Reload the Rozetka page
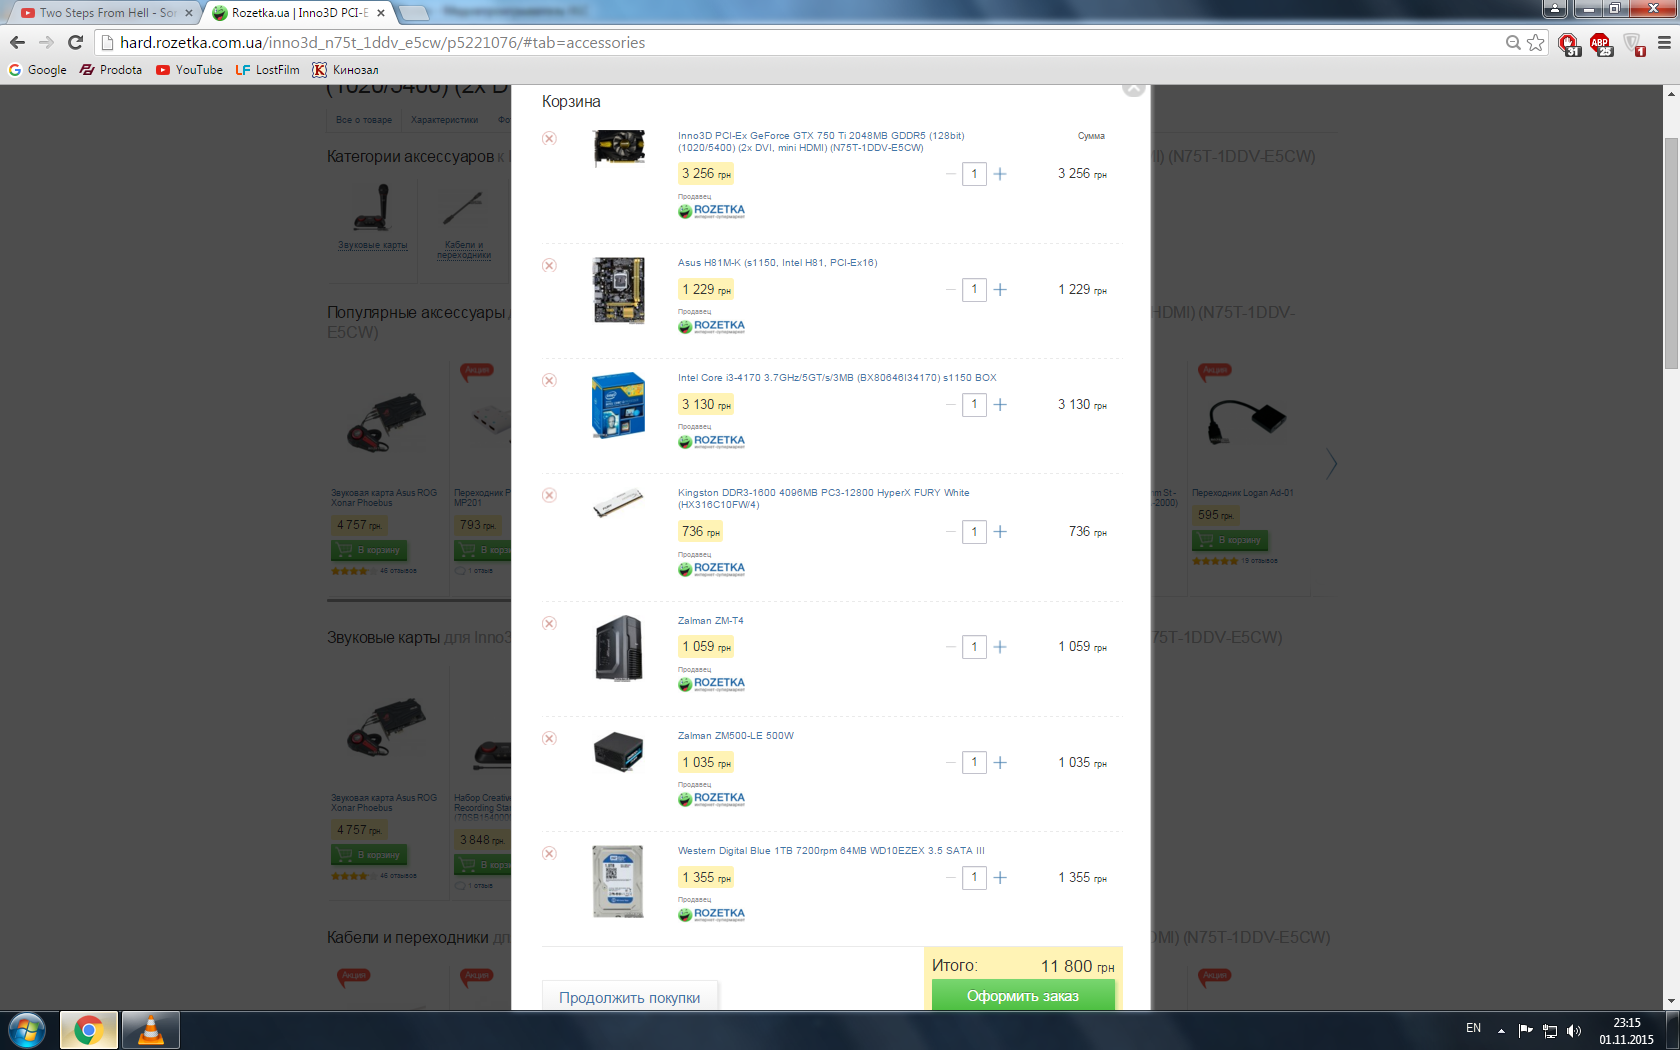 [x=75, y=42]
